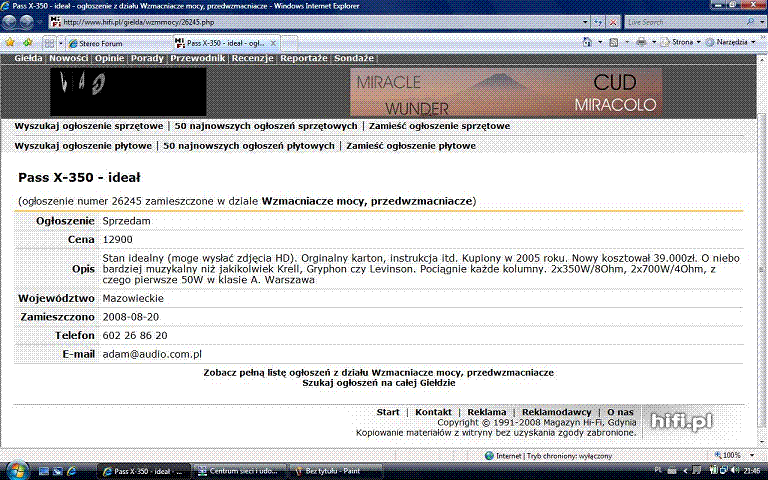Viewport: 768px width, 480px height.
Task: Open the Porady site menu item
Action: [147, 58]
